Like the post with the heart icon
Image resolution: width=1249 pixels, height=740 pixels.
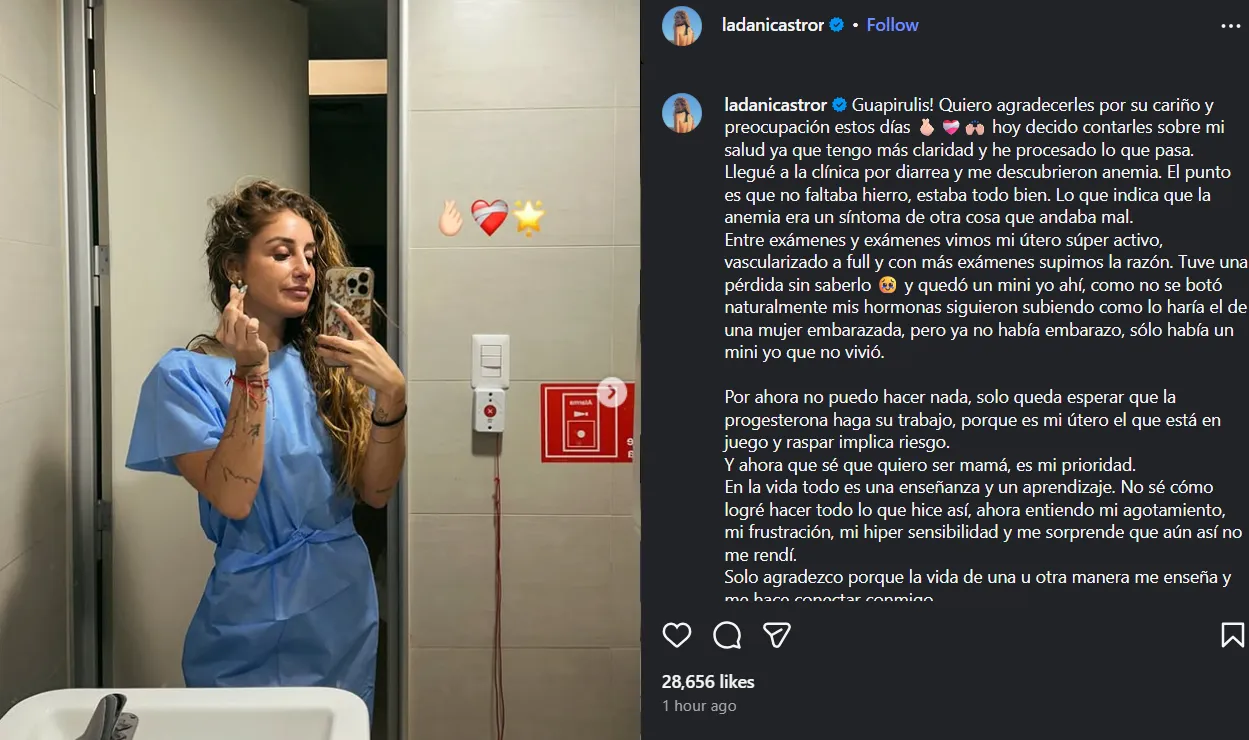coord(677,635)
